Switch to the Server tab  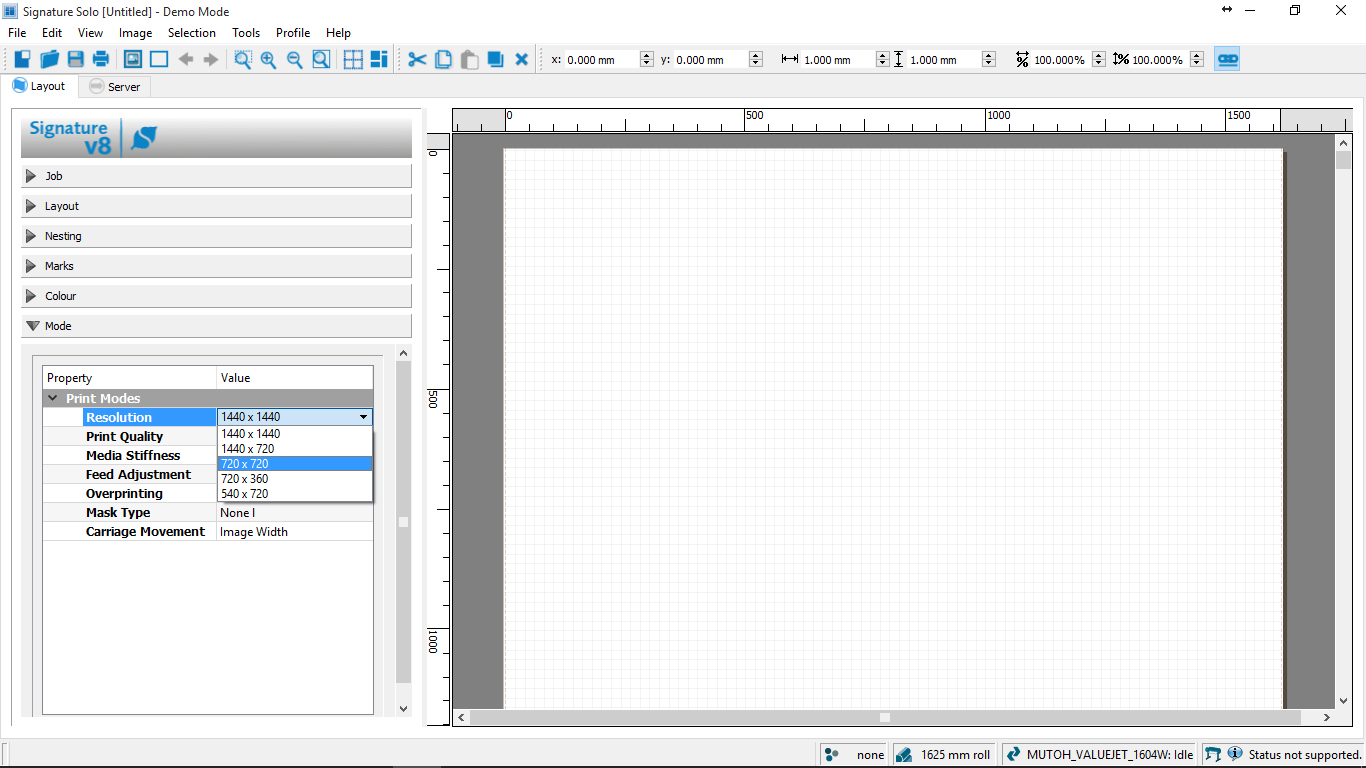click(x=114, y=87)
